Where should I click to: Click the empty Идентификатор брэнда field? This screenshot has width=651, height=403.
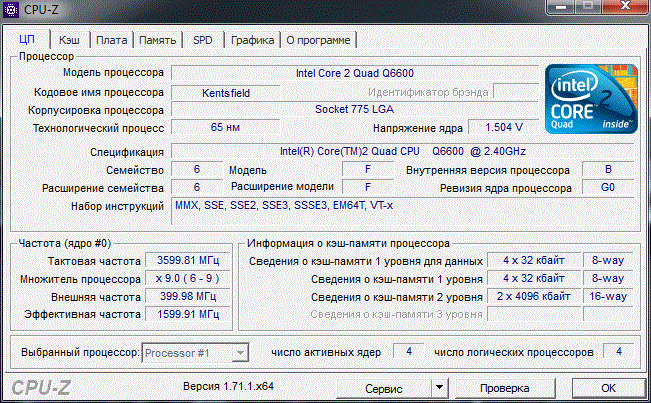516,92
